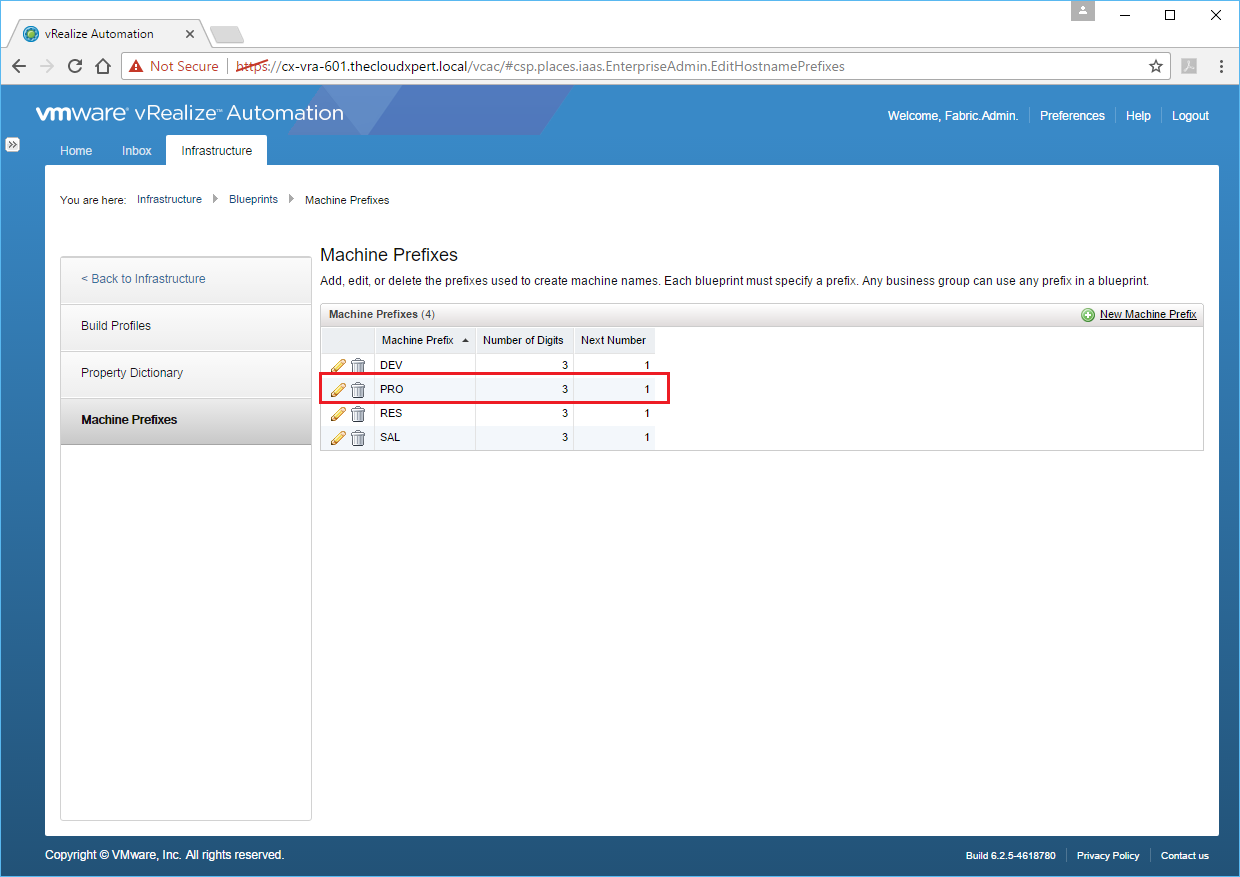Viewport: 1240px width, 877px height.
Task: Open editing for the RES prefix row
Action: [x=338, y=414]
